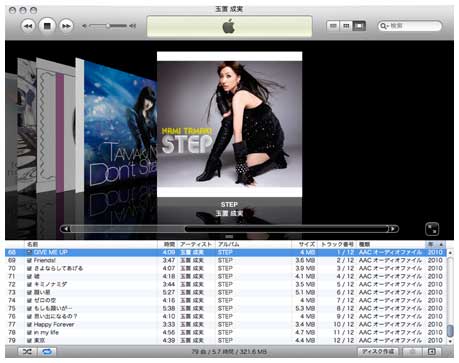Open the search magnifier options

point(384,26)
